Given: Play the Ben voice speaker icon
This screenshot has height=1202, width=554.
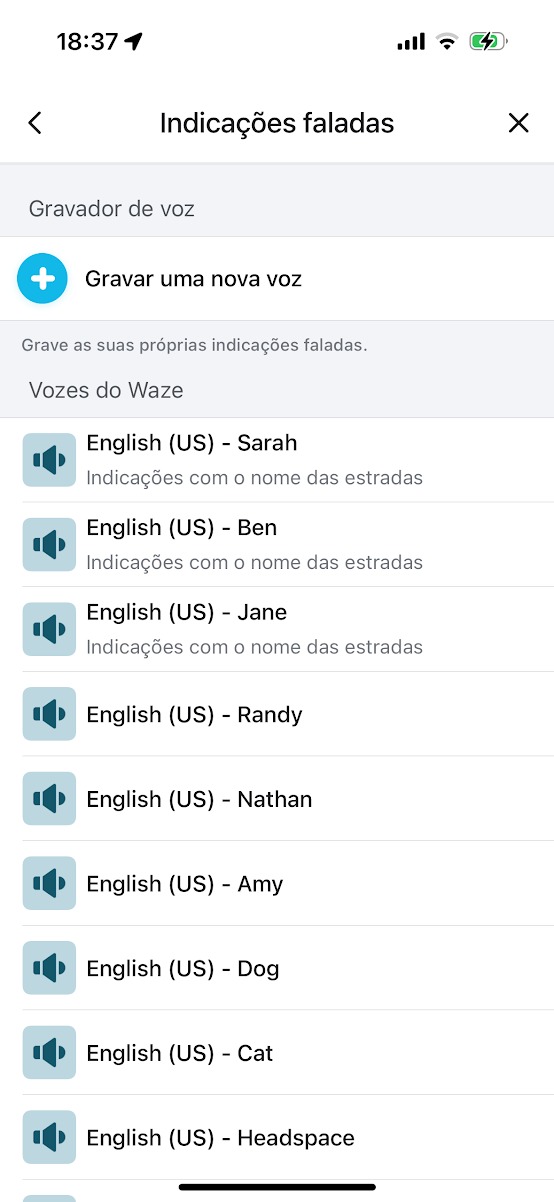Looking at the screenshot, I should 49,545.
